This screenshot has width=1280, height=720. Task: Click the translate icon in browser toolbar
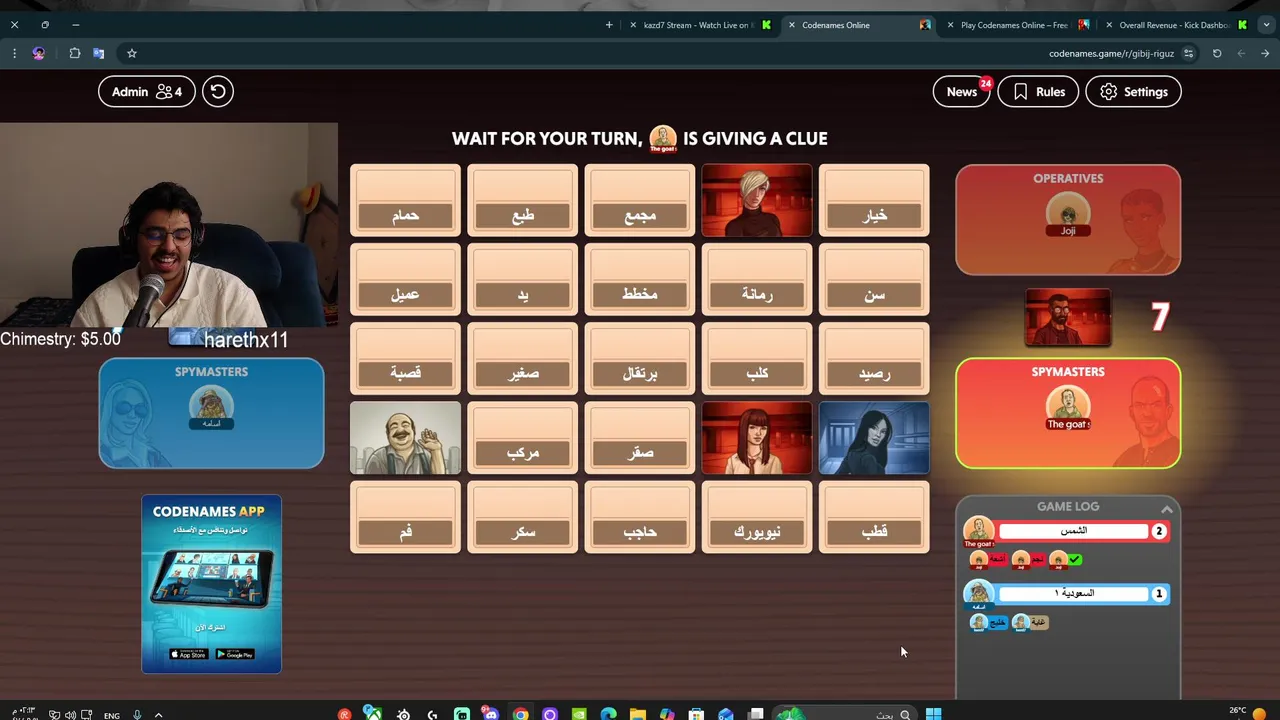pos(98,53)
